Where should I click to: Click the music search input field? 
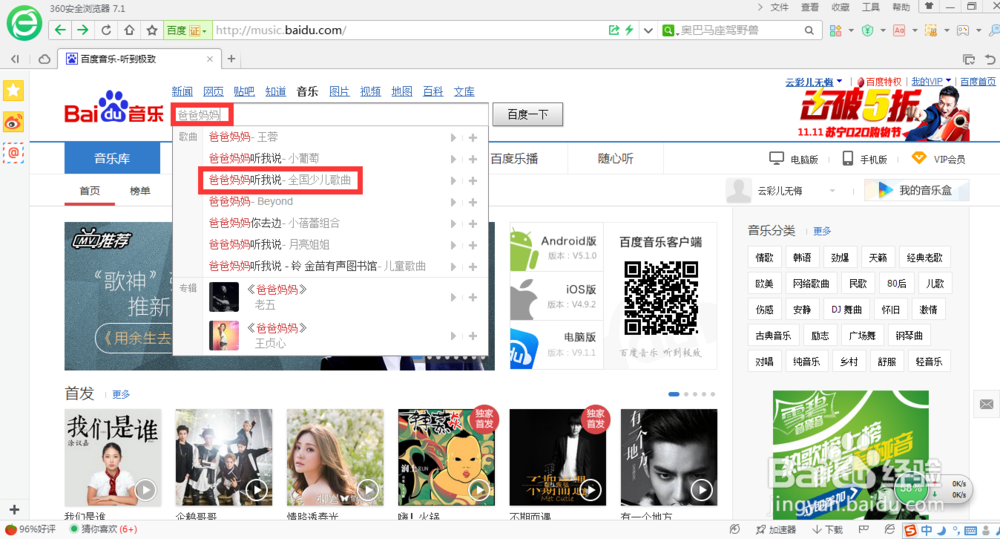click(x=329, y=114)
